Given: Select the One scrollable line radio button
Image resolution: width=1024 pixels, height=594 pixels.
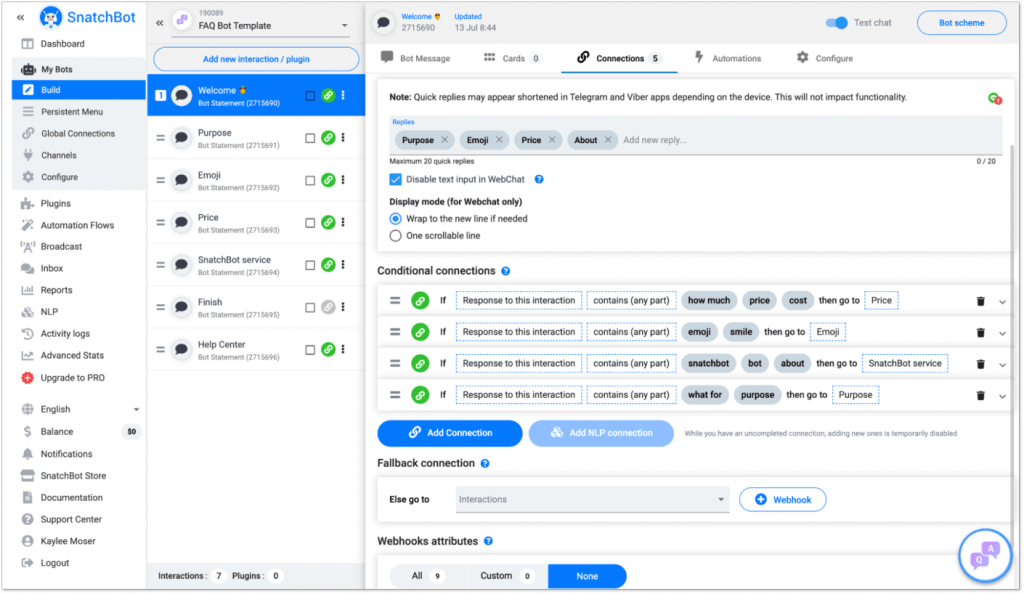Looking at the screenshot, I should 393,235.
